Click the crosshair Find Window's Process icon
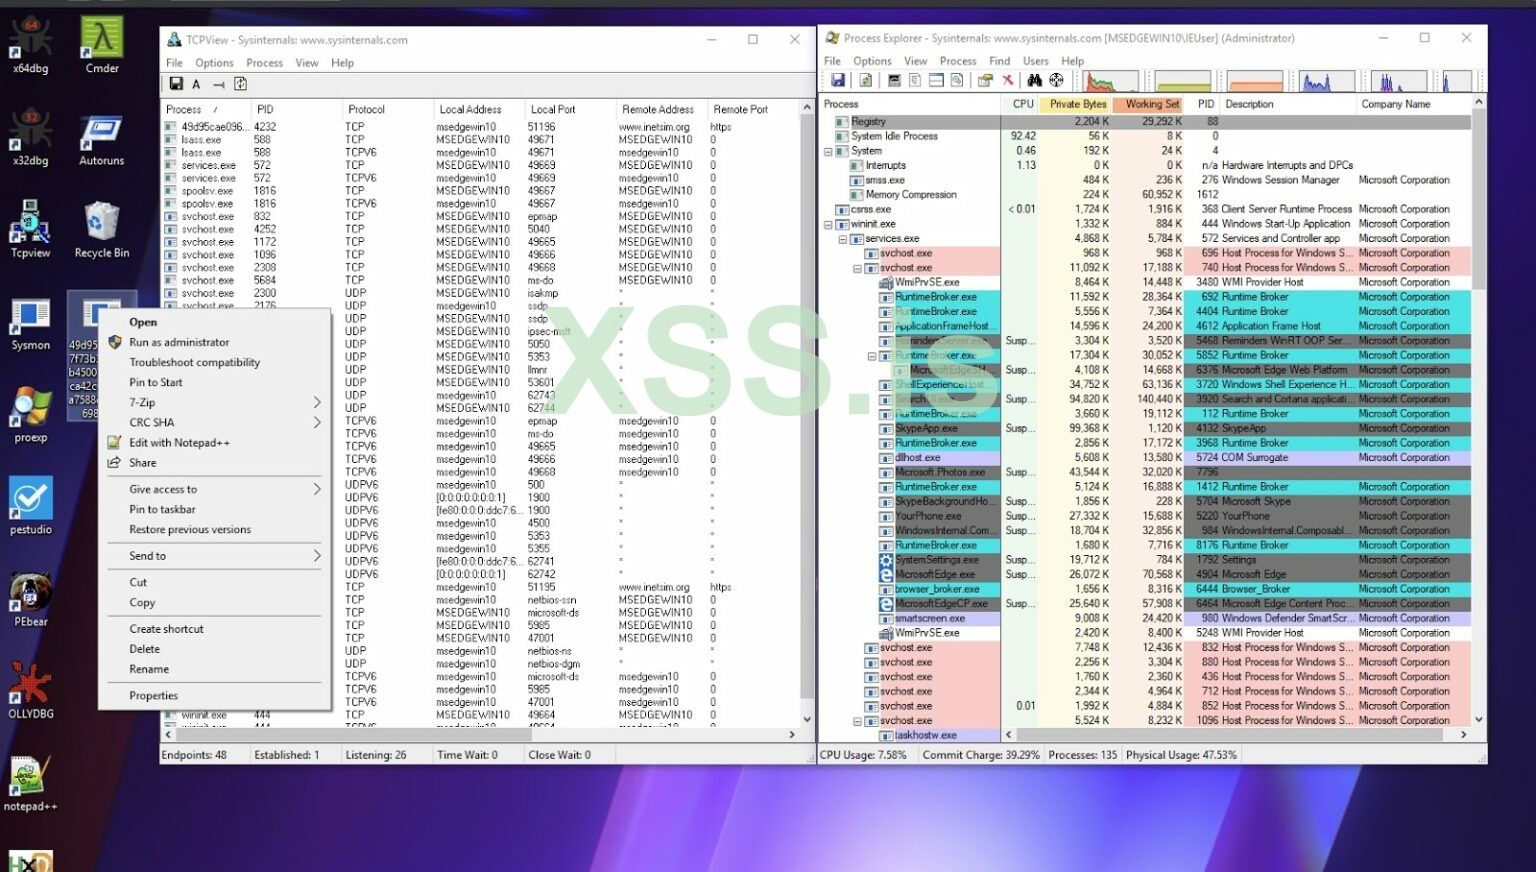Image resolution: width=1536 pixels, height=872 pixels. pos(1056,80)
